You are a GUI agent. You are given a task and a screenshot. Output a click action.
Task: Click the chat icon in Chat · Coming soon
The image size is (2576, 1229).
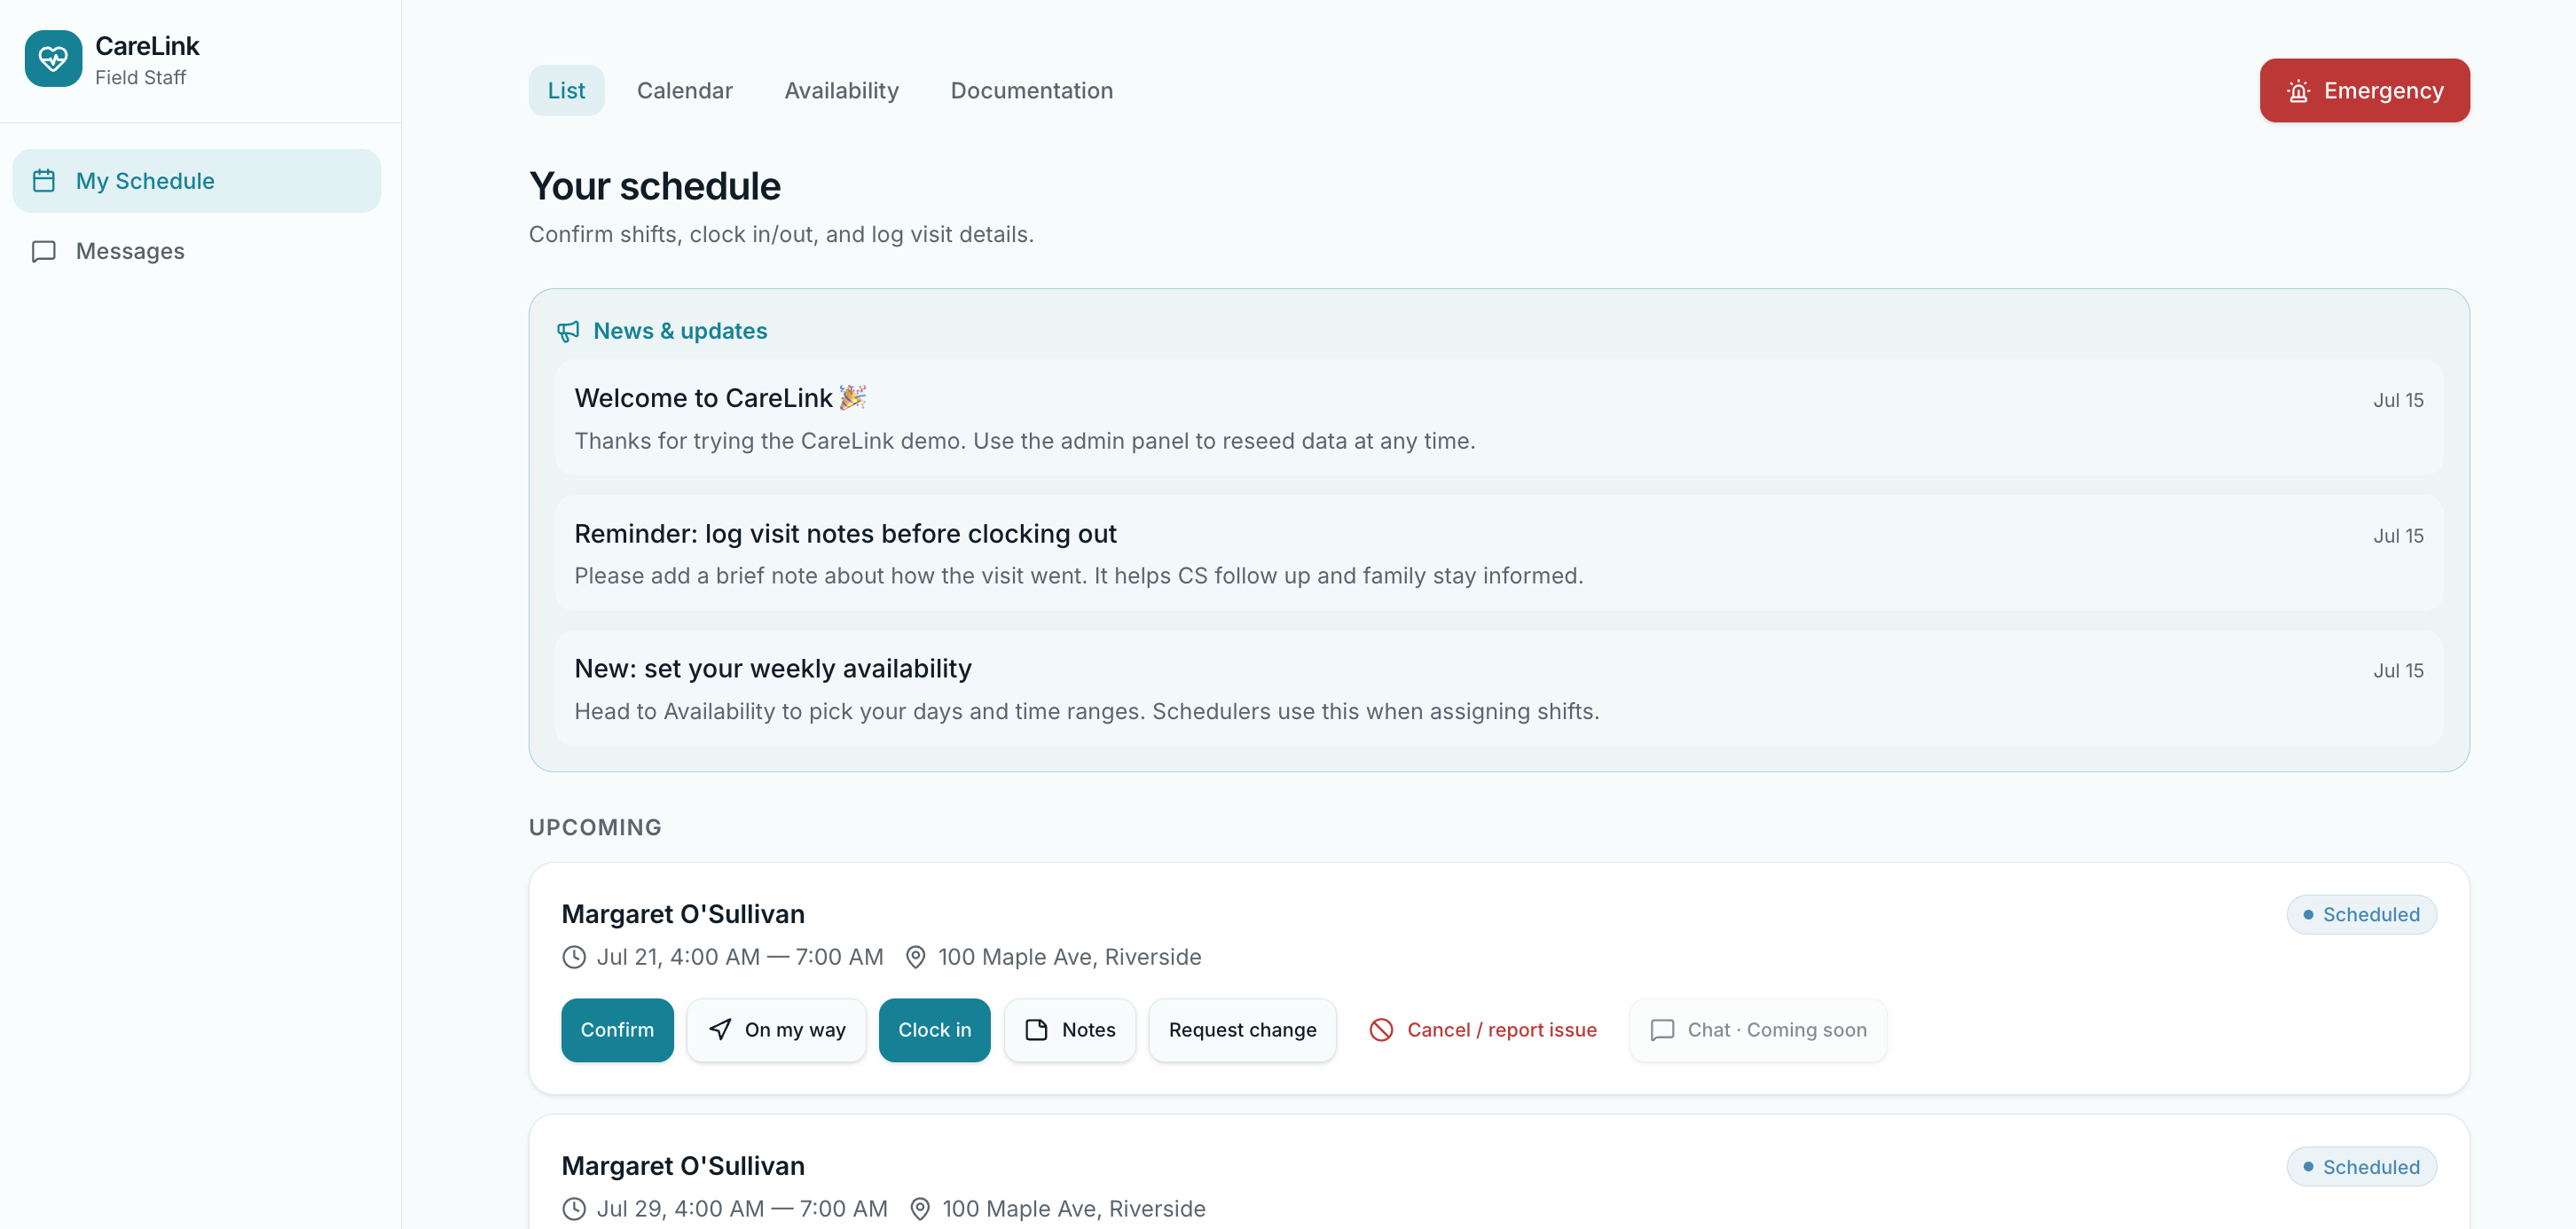point(1662,1030)
